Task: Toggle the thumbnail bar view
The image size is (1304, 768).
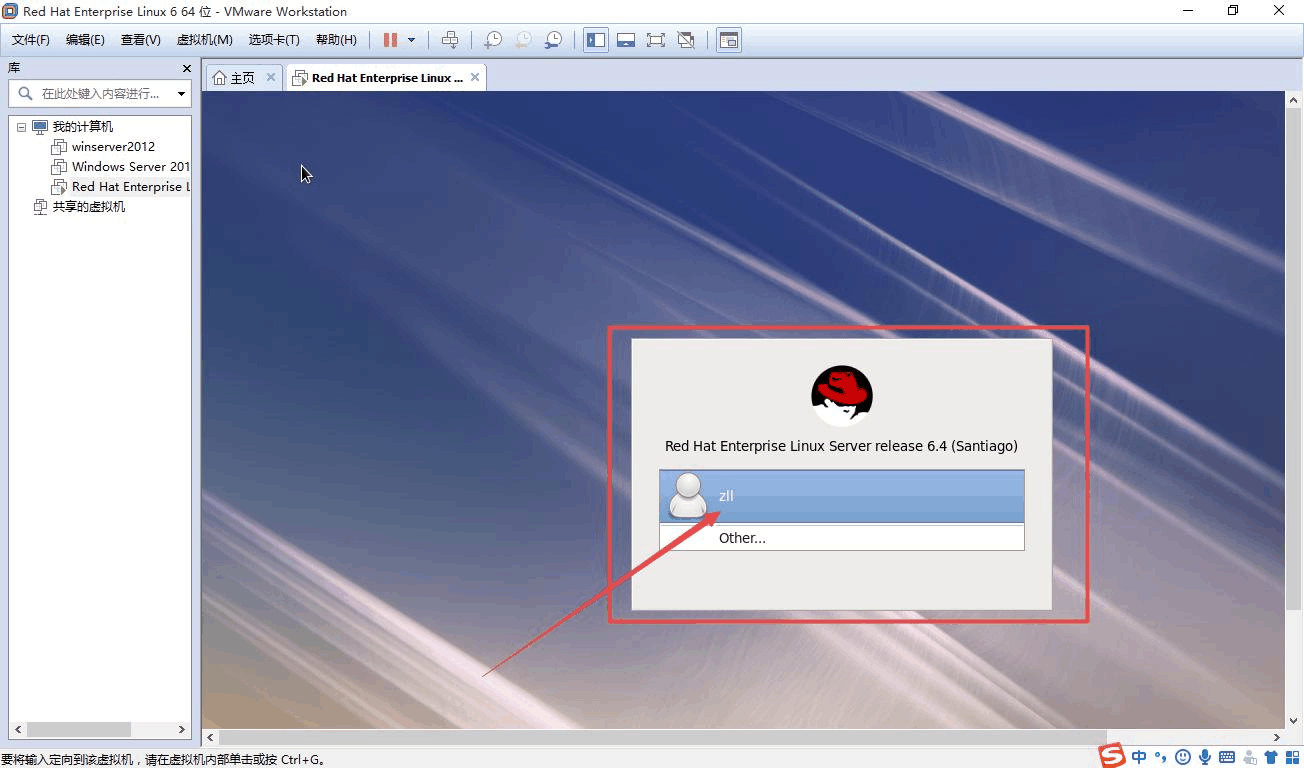Action: [x=626, y=40]
